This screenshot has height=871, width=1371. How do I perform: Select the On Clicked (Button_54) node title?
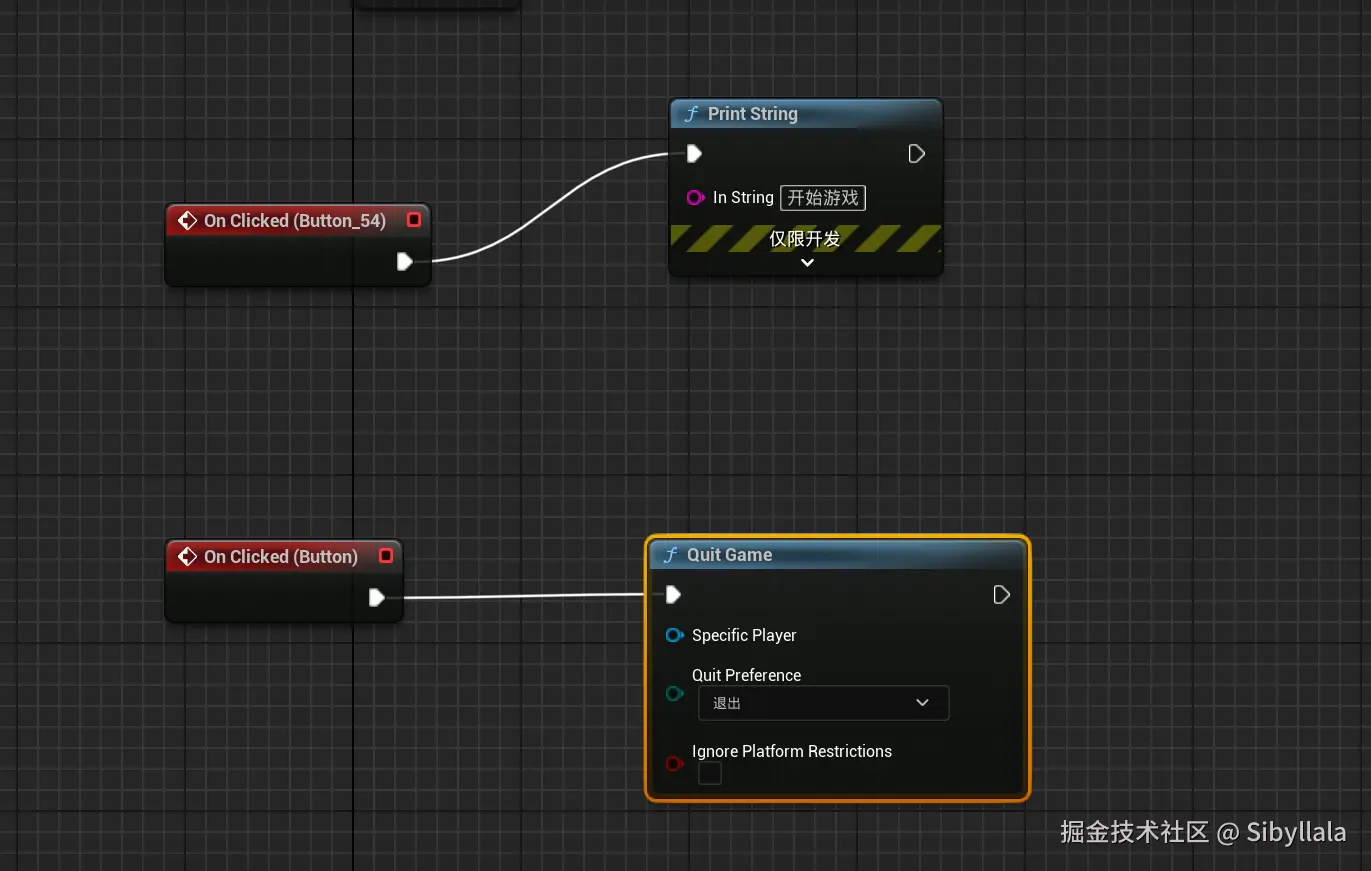coord(295,221)
